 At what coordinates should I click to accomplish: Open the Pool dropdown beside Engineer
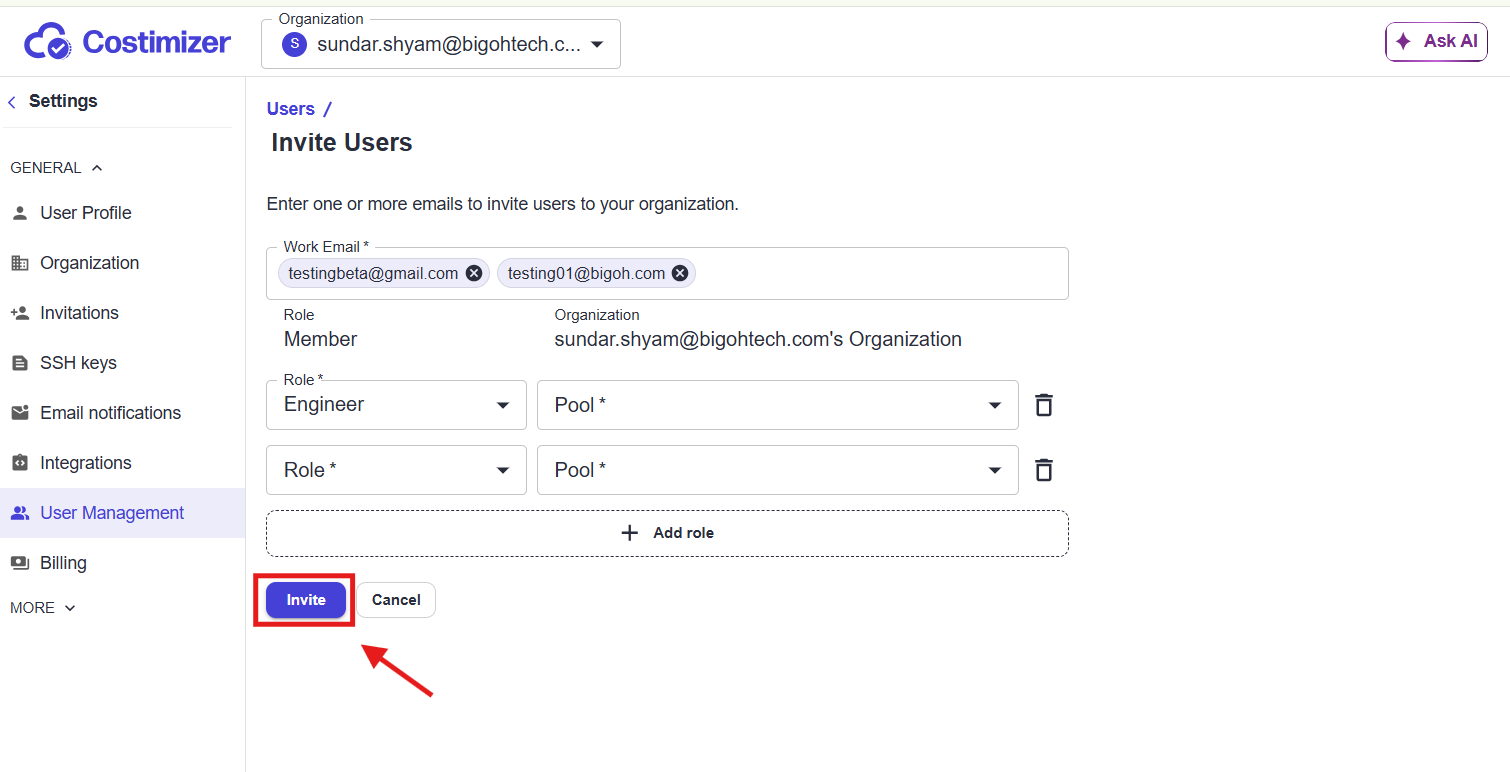(x=778, y=405)
